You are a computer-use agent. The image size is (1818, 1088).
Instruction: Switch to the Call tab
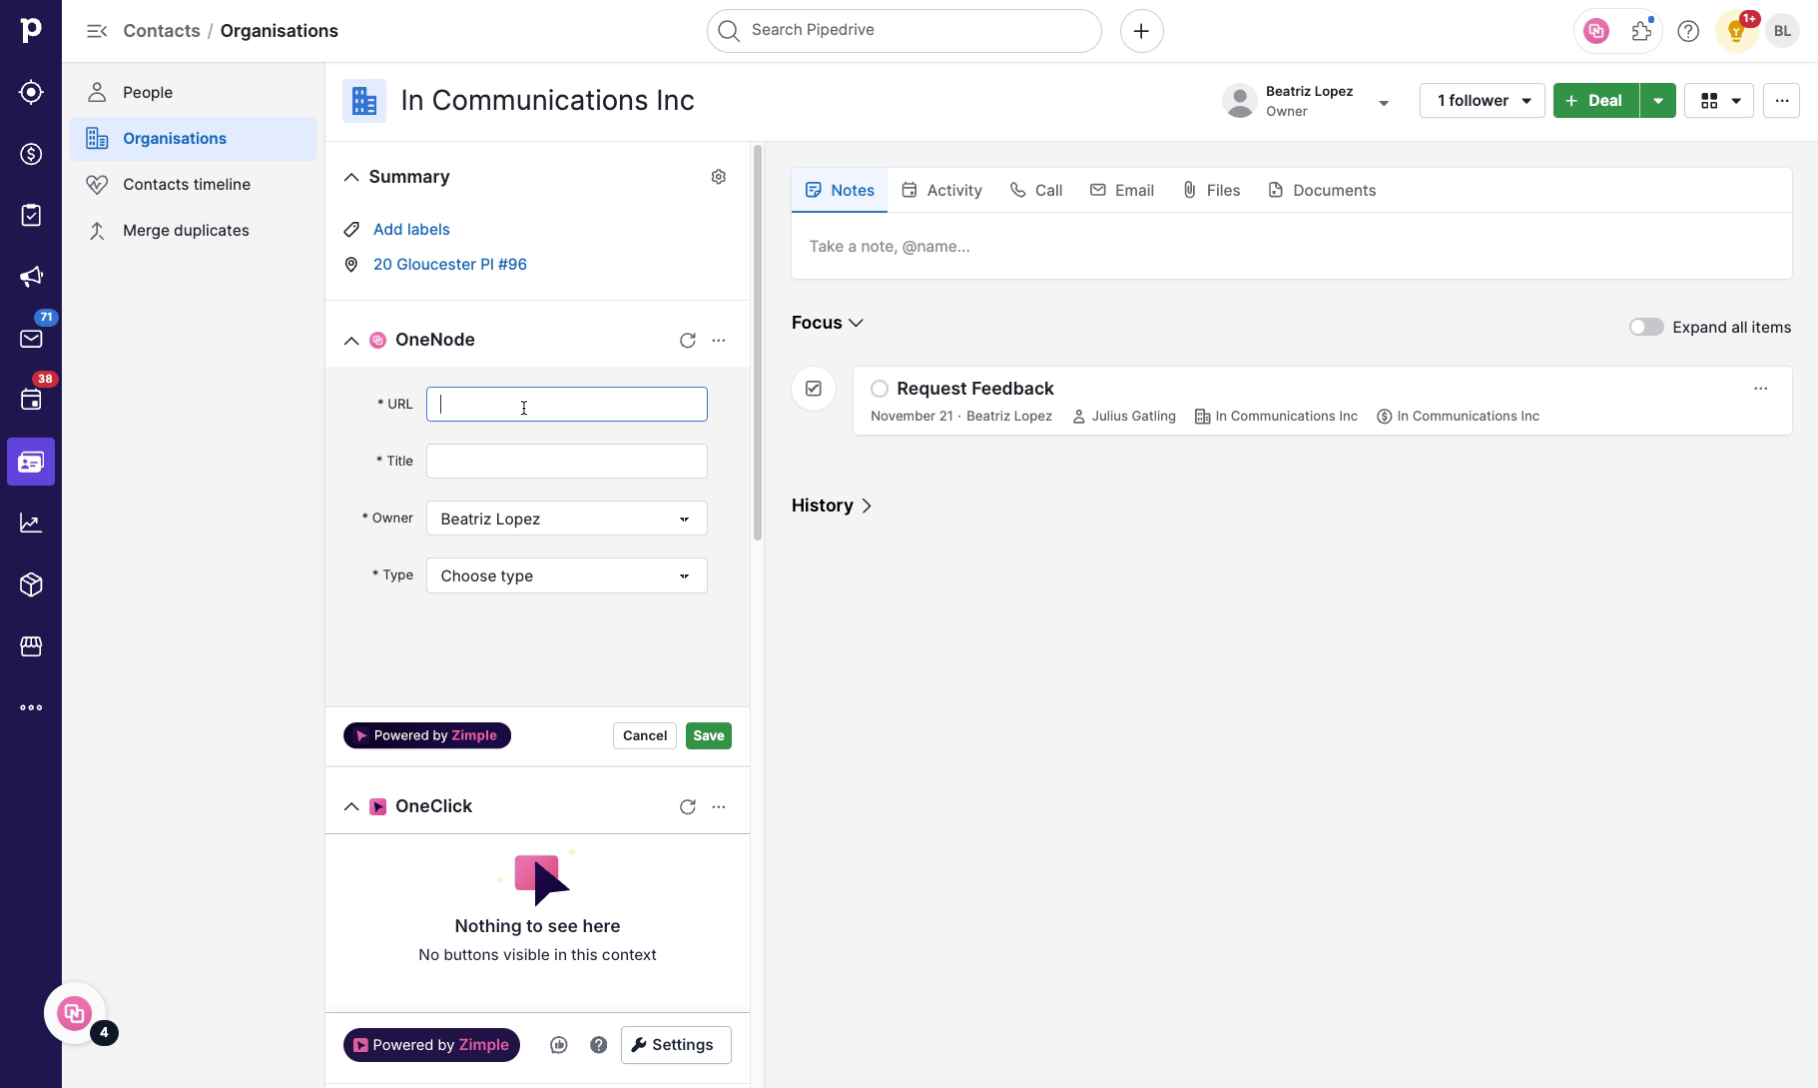(1036, 190)
